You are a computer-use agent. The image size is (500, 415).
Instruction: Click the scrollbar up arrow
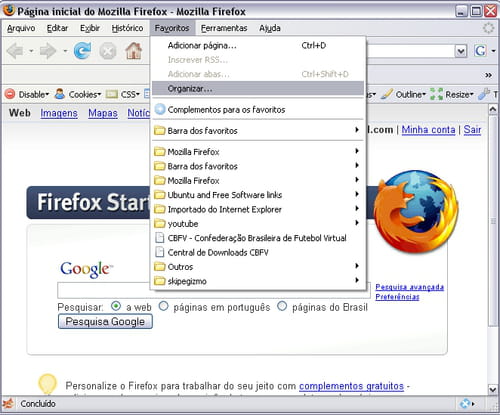pos(493,109)
